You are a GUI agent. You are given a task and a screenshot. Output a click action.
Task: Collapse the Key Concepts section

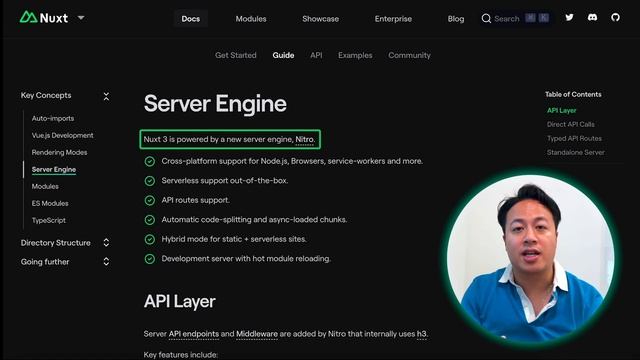(x=106, y=96)
